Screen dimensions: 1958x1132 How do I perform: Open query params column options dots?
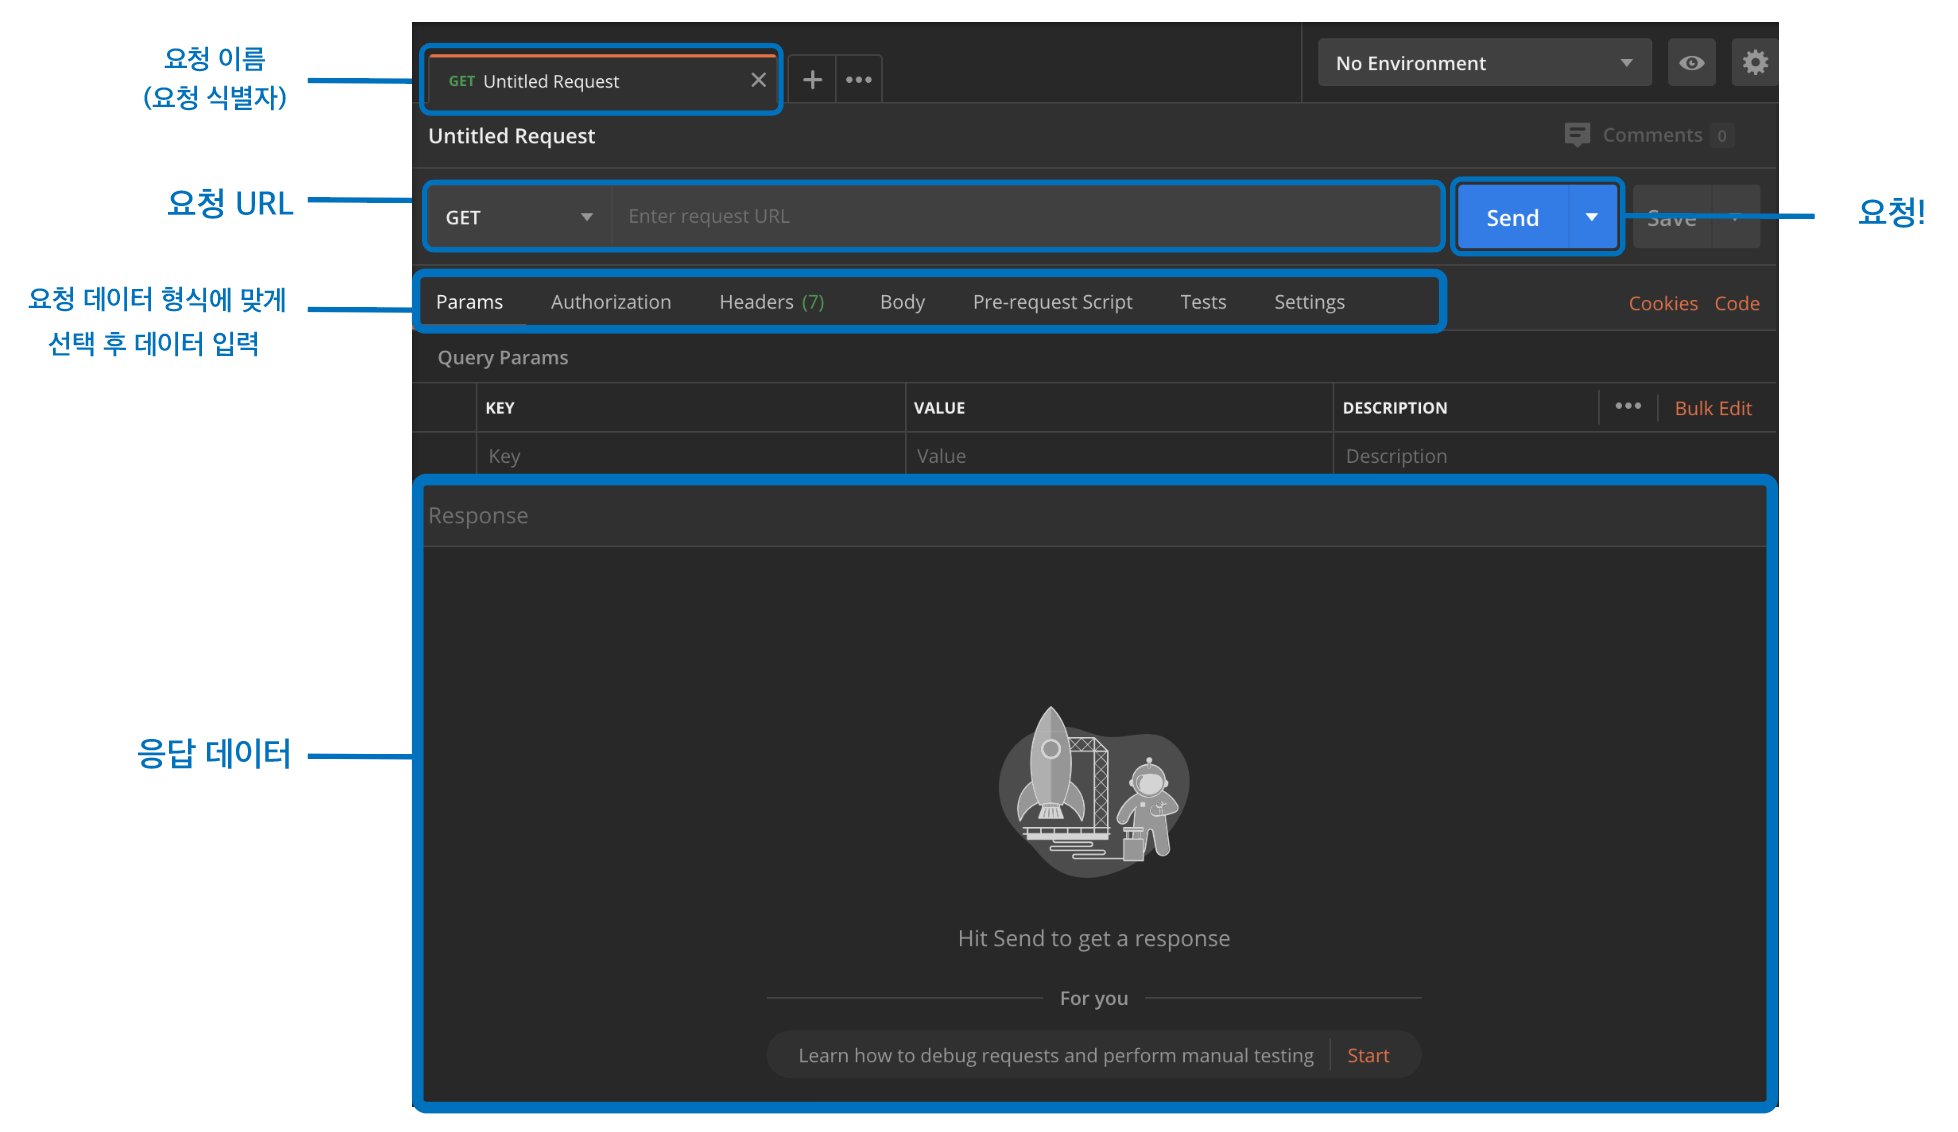tap(1627, 406)
